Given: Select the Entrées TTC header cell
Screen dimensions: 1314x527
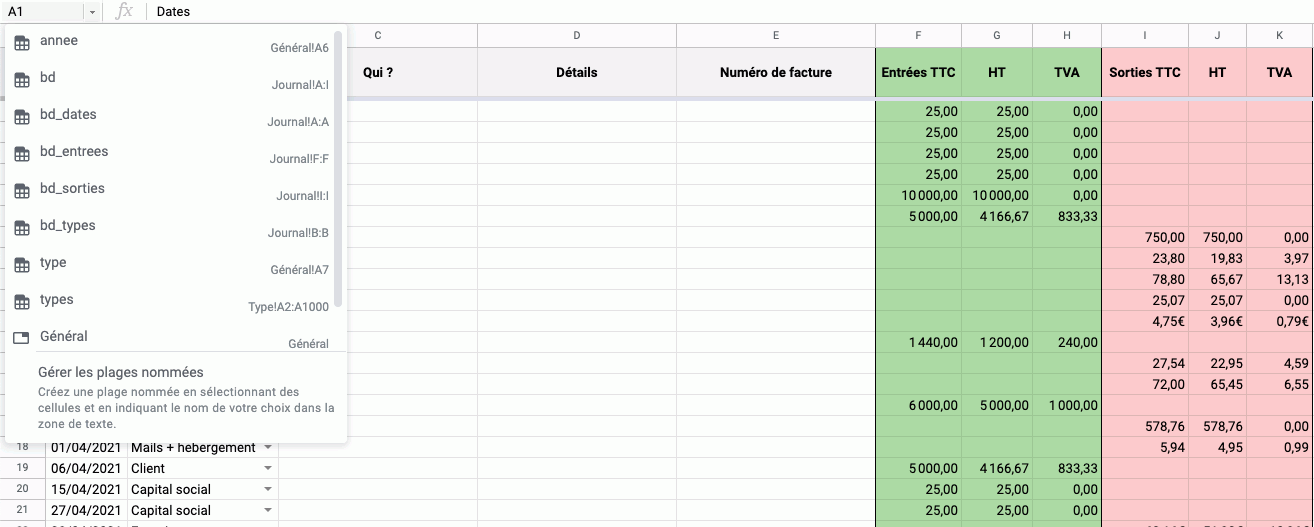Looking at the screenshot, I should pos(918,72).
